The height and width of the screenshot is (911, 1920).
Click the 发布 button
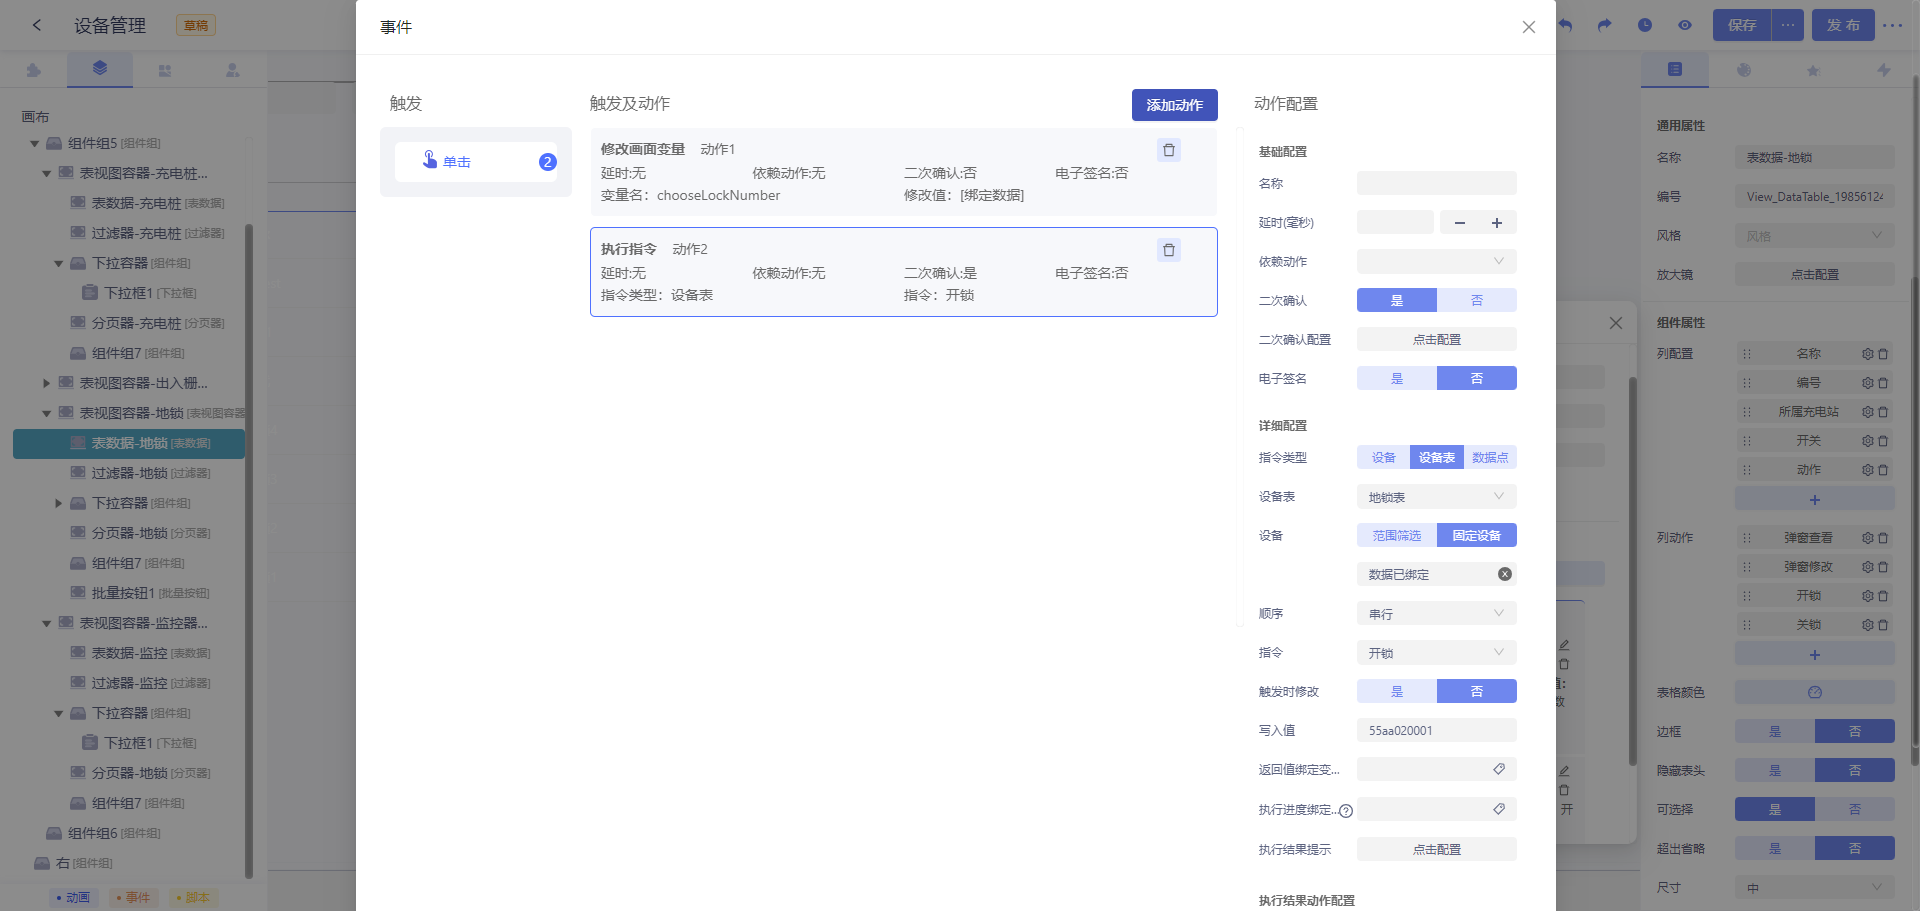[1843, 25]
